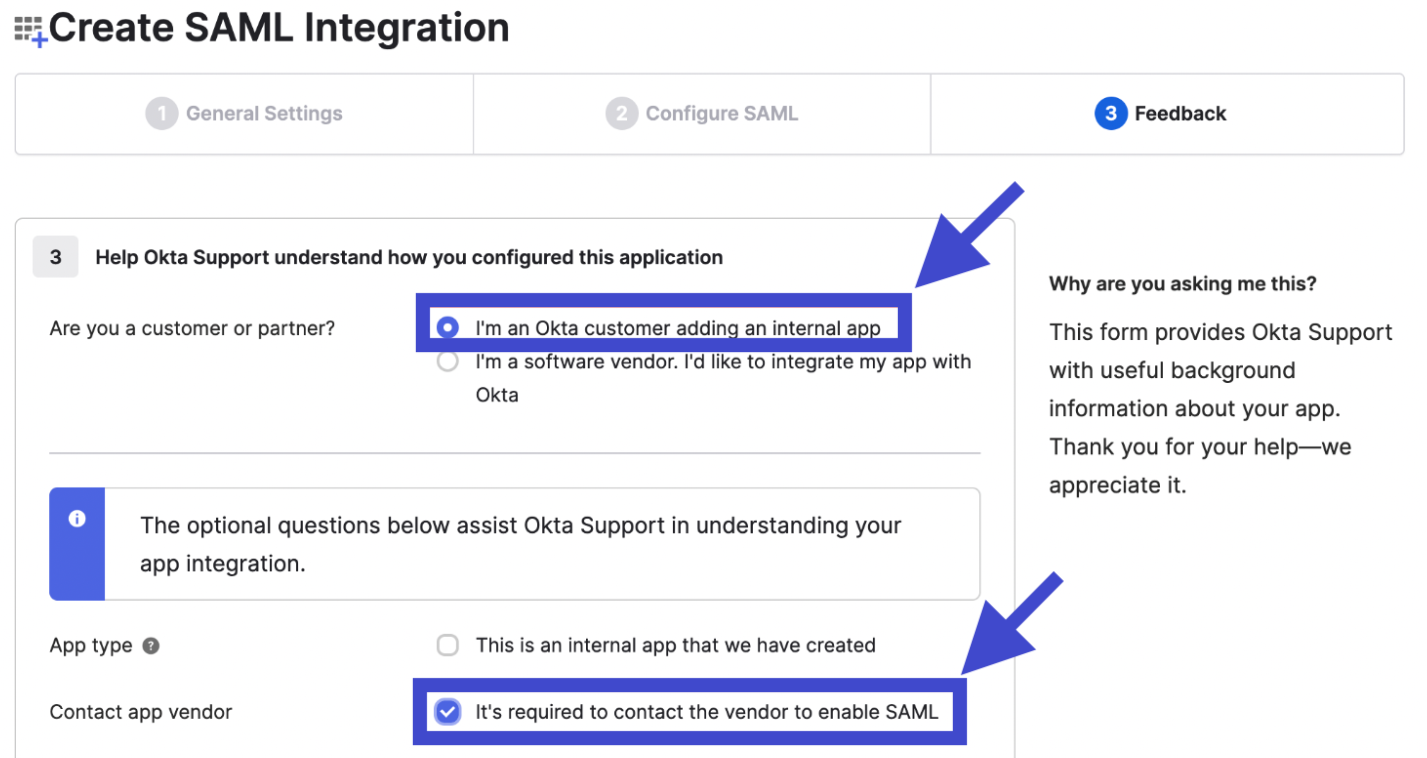Click the Help Okta Support section heading
This screenshot has height=758, width=1427.
pos(408,258)
